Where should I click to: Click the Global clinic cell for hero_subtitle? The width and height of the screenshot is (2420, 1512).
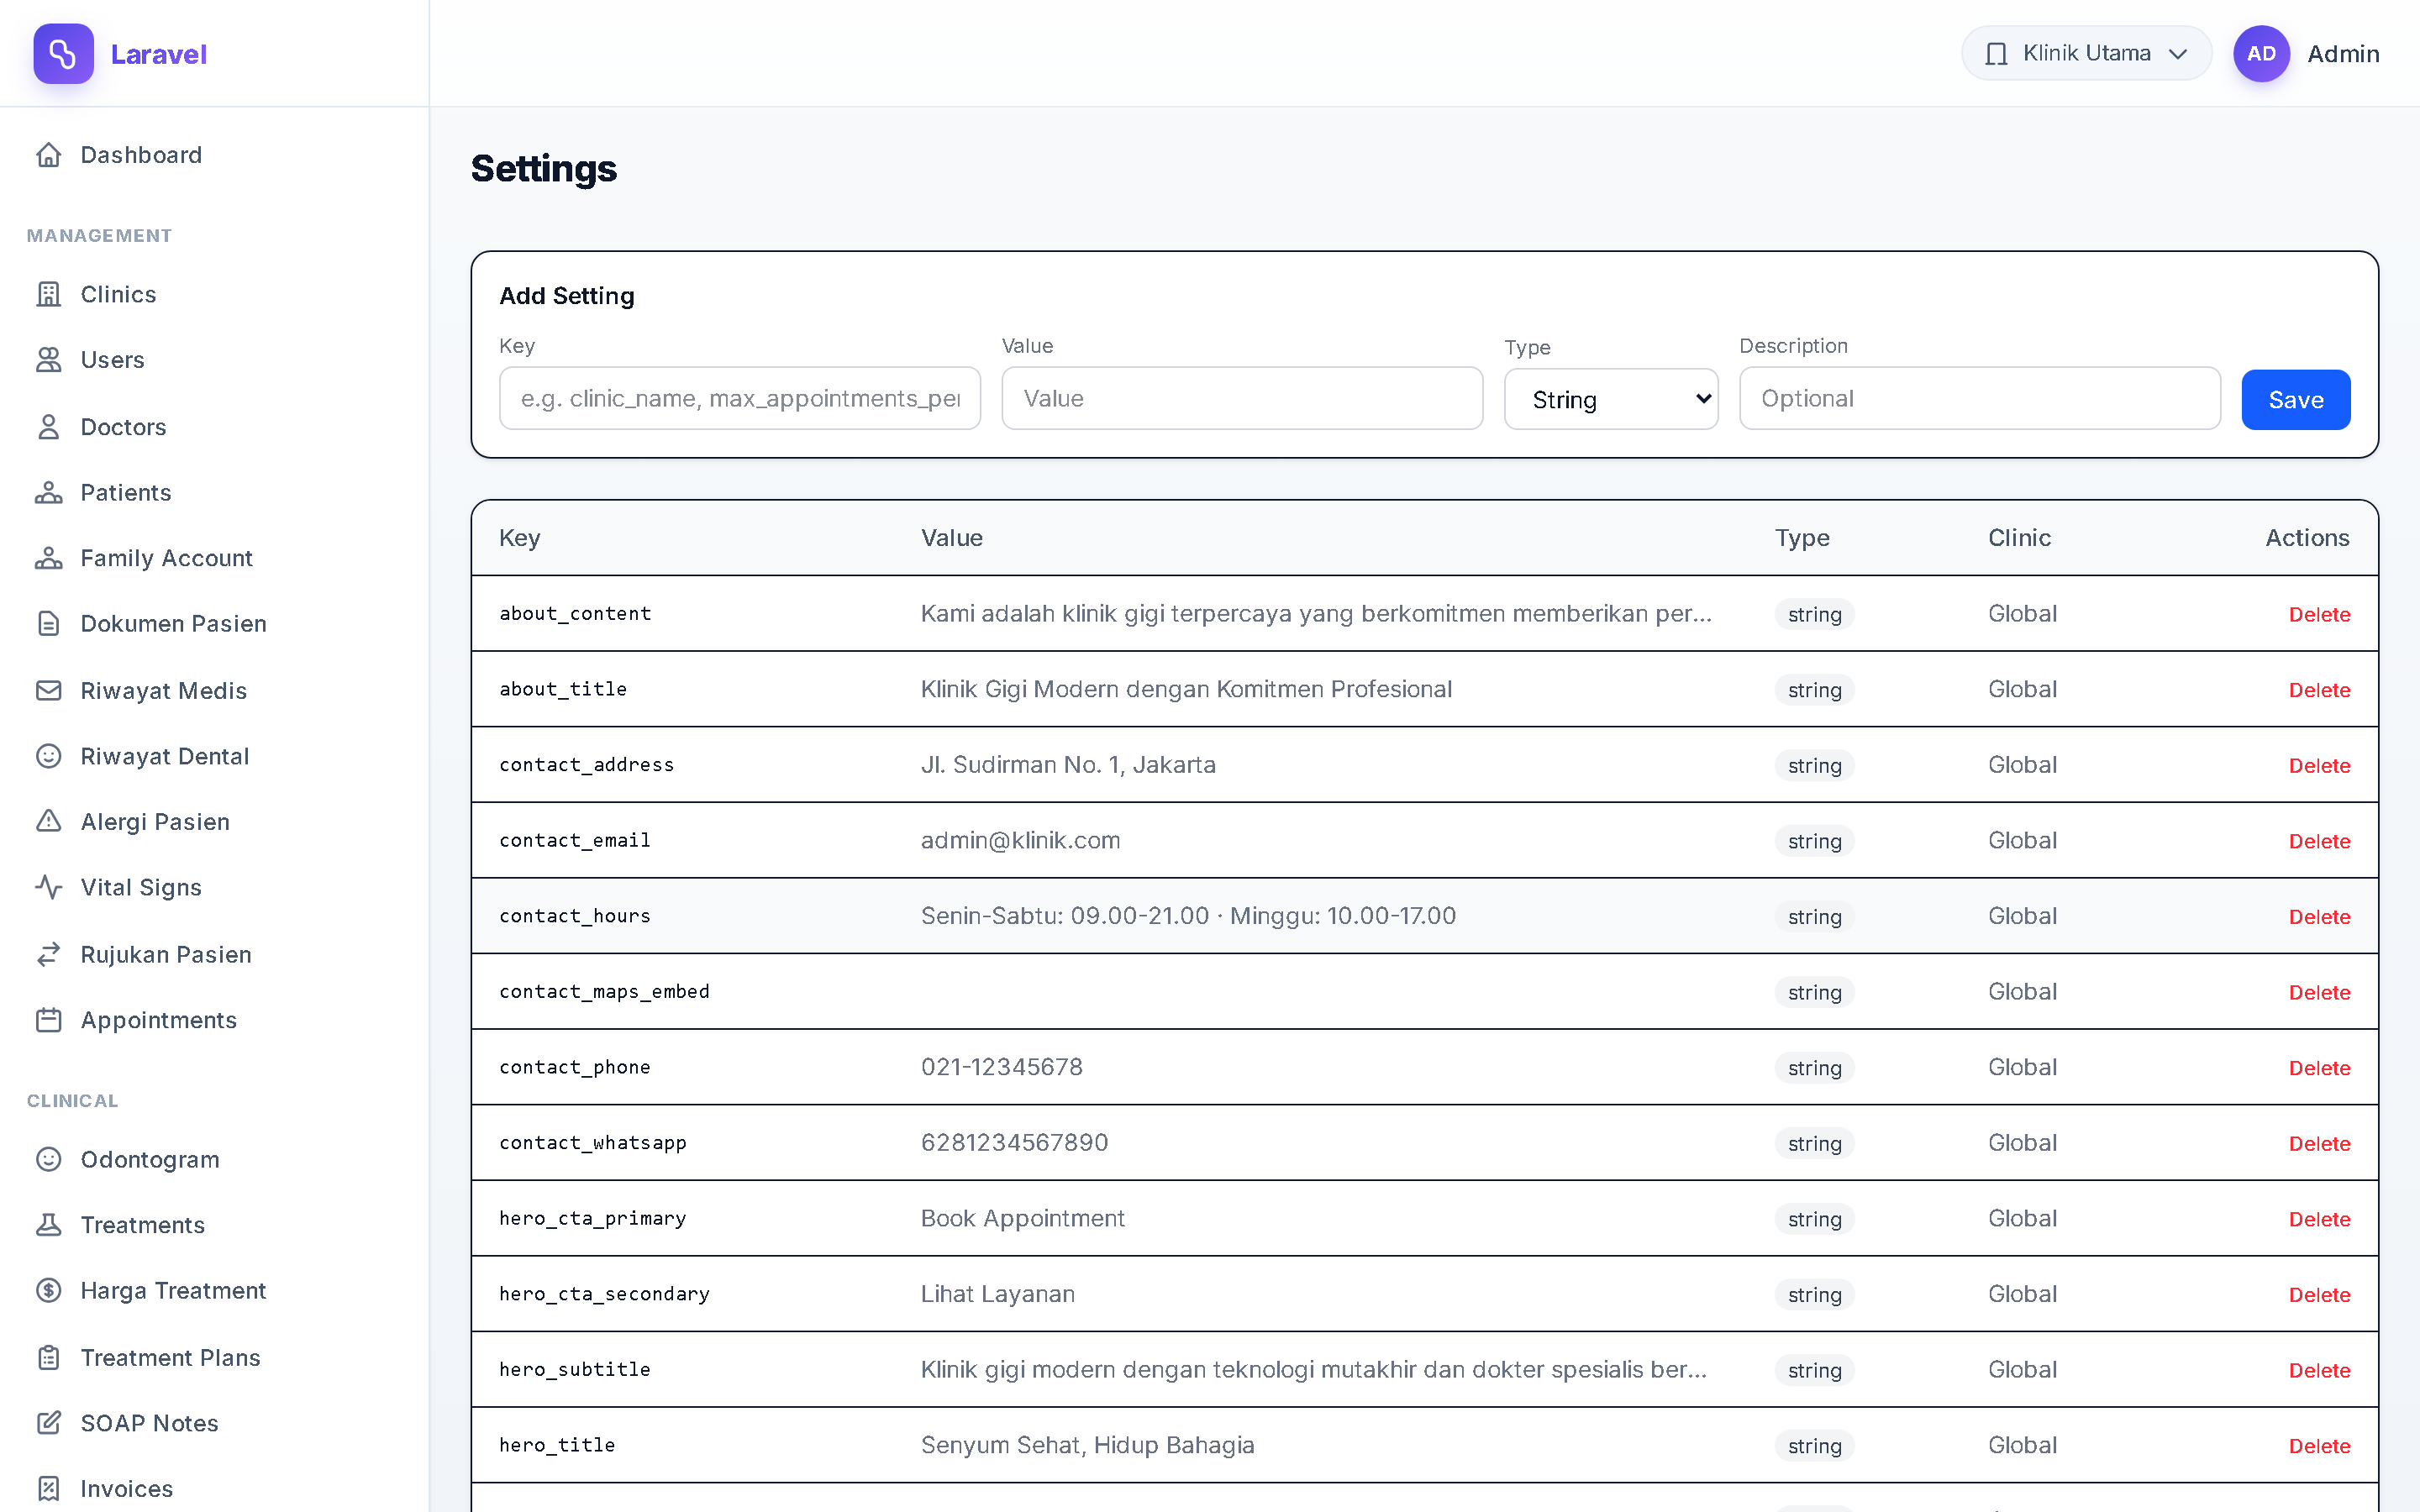pos(2022,1370)
